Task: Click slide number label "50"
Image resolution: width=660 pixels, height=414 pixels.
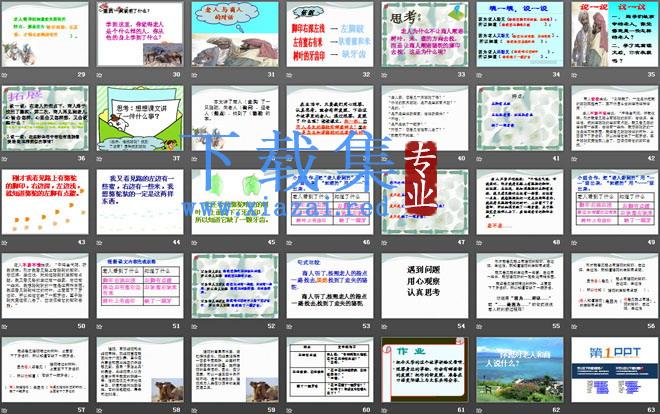Action: [82, 326]
